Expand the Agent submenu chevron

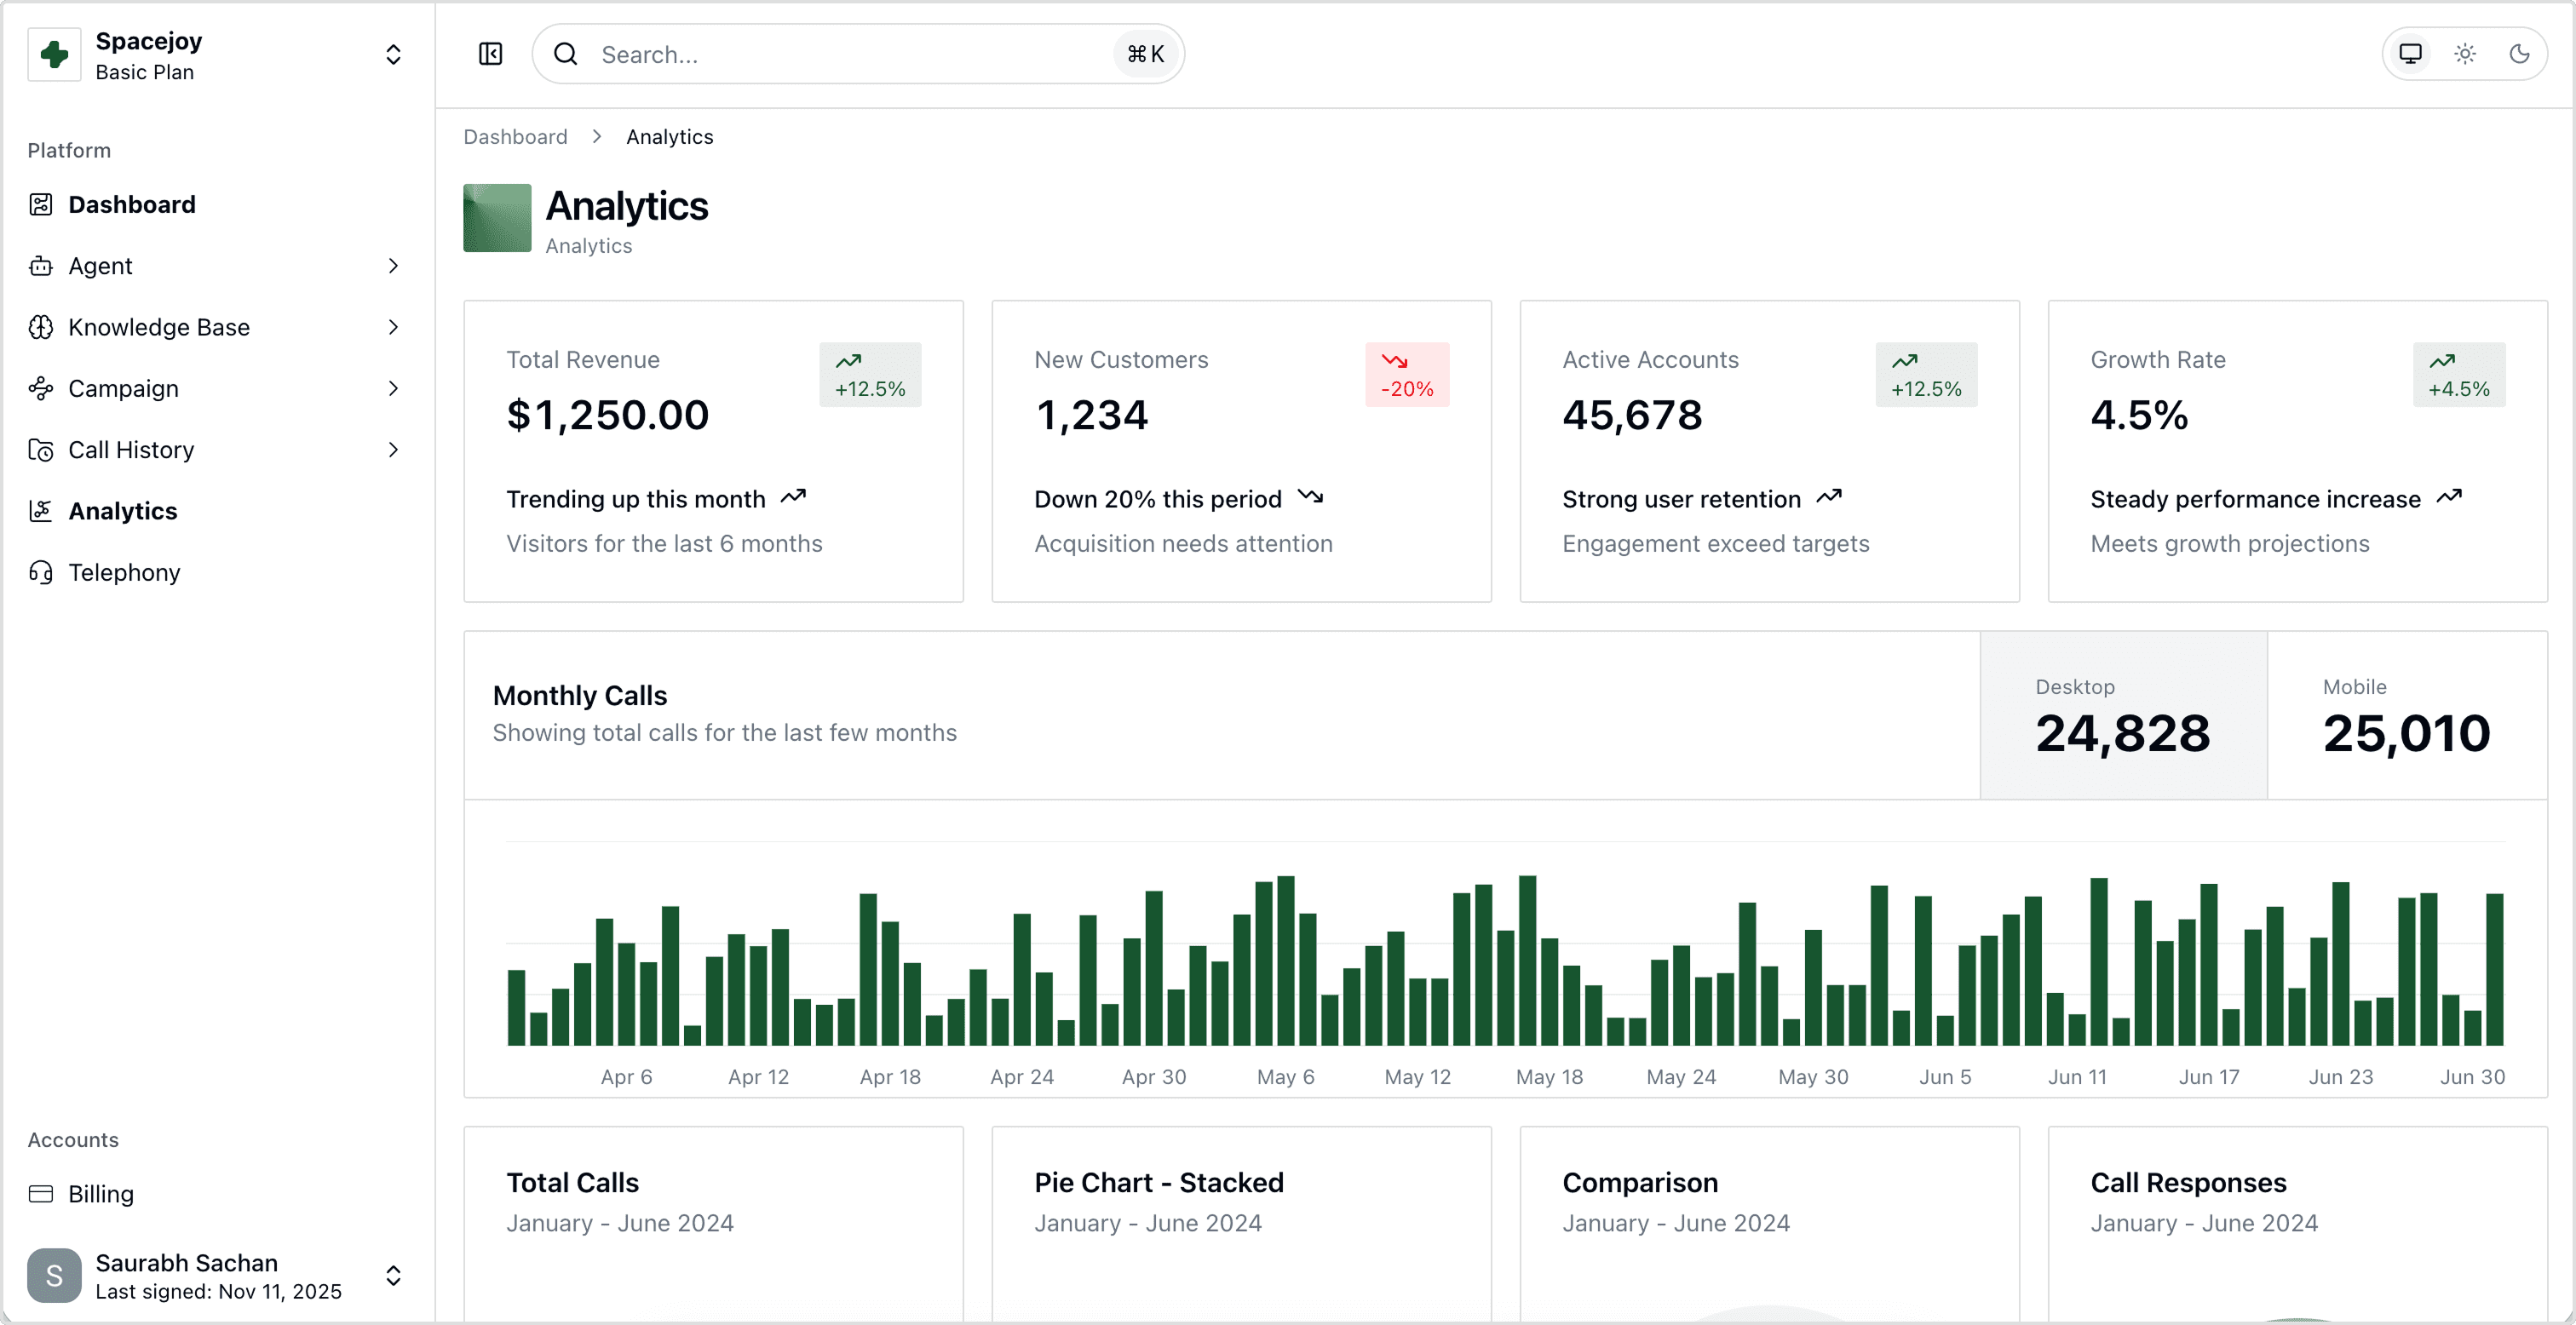coord(393,266)
